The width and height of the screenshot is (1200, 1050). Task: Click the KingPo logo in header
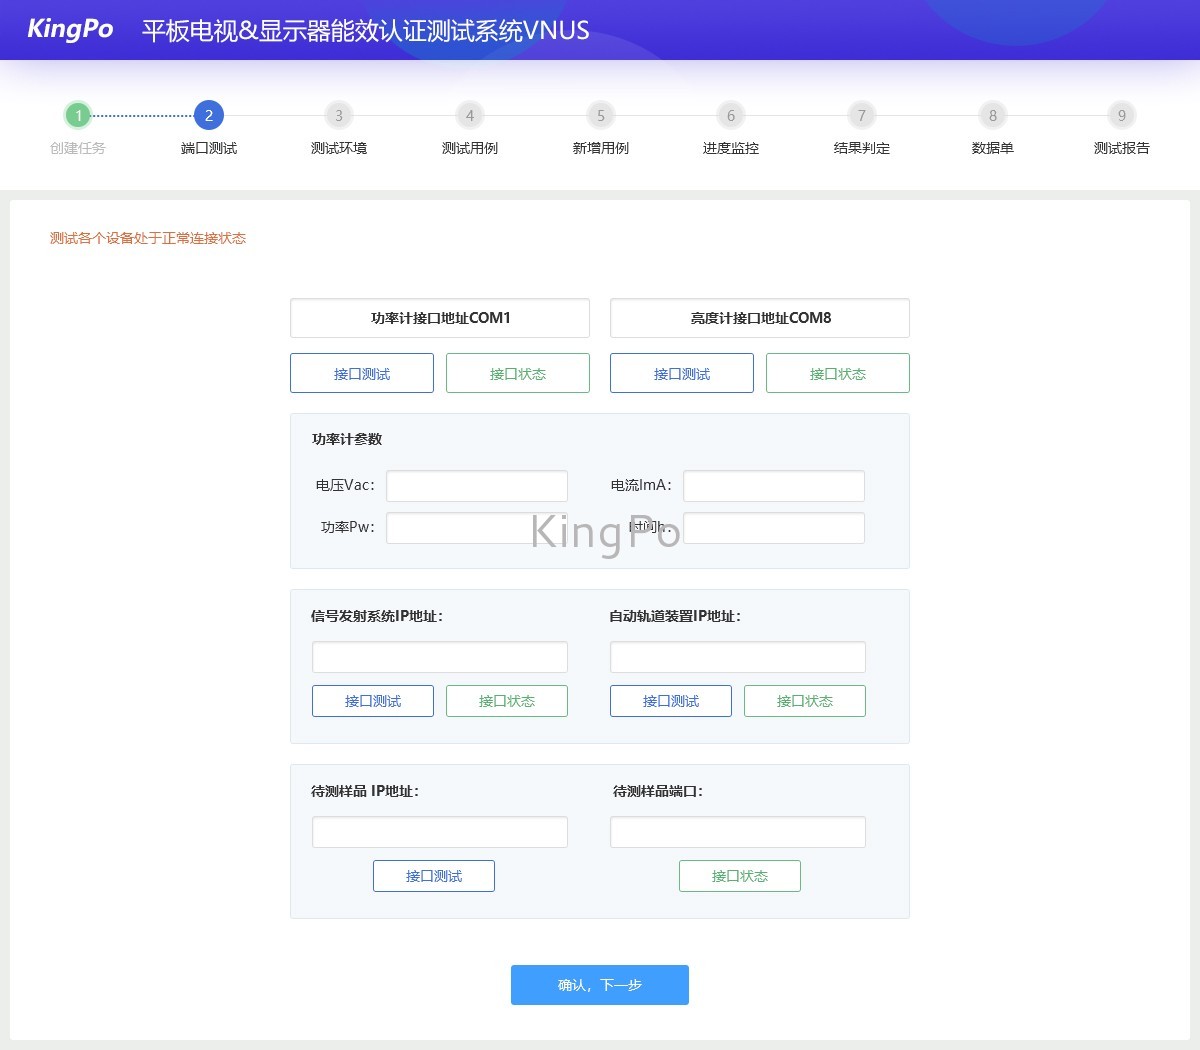coord(70,29)
